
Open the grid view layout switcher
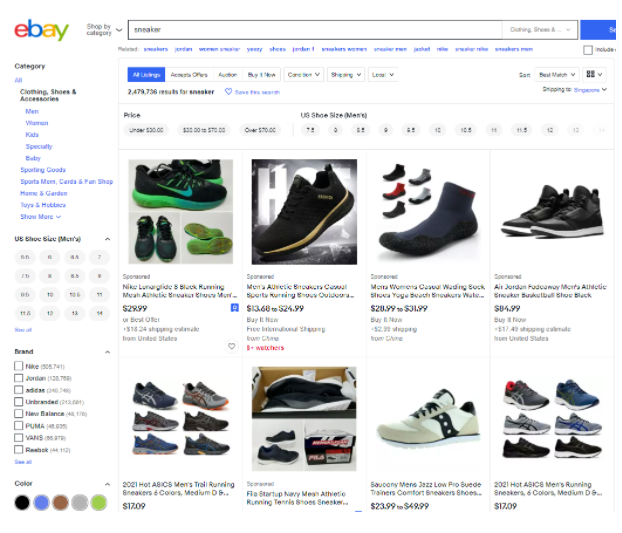594,74
